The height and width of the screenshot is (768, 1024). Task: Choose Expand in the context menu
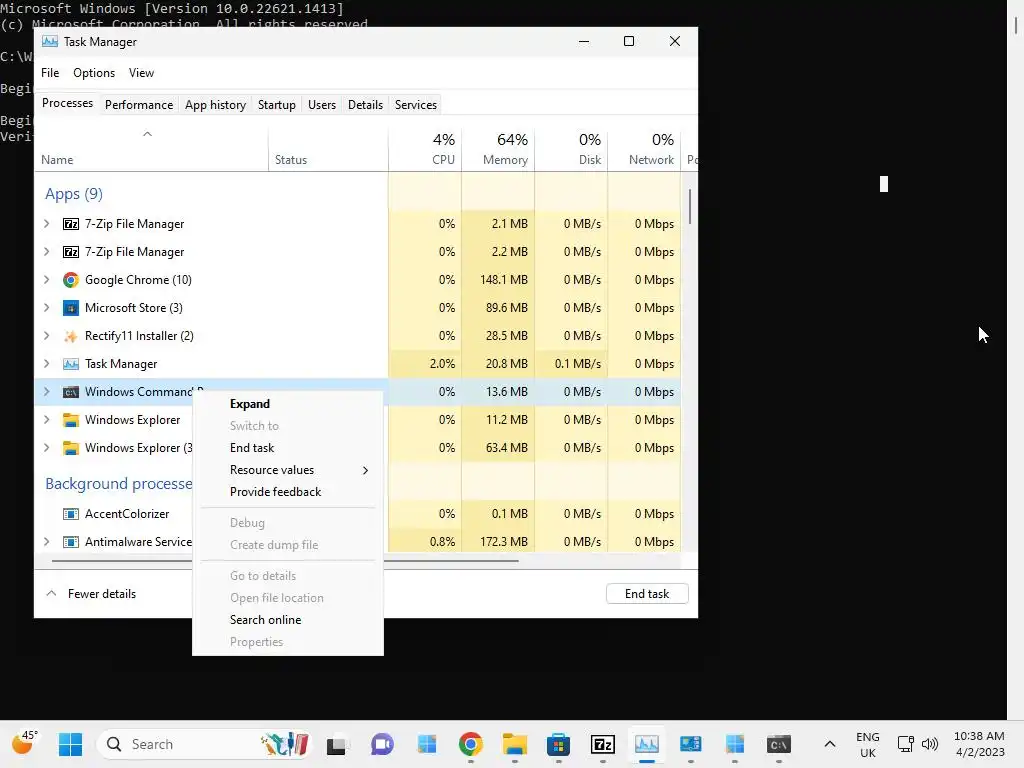tap(288, 404)
